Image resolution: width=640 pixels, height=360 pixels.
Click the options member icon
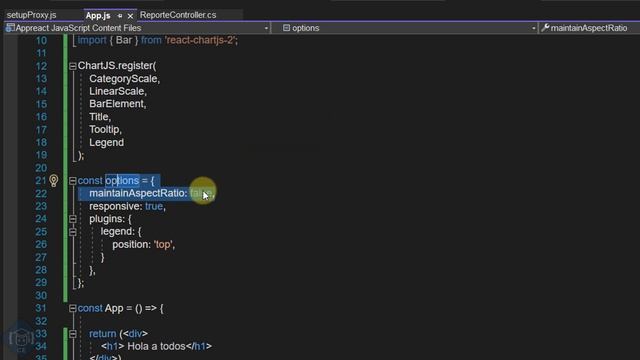coord(287,28)
